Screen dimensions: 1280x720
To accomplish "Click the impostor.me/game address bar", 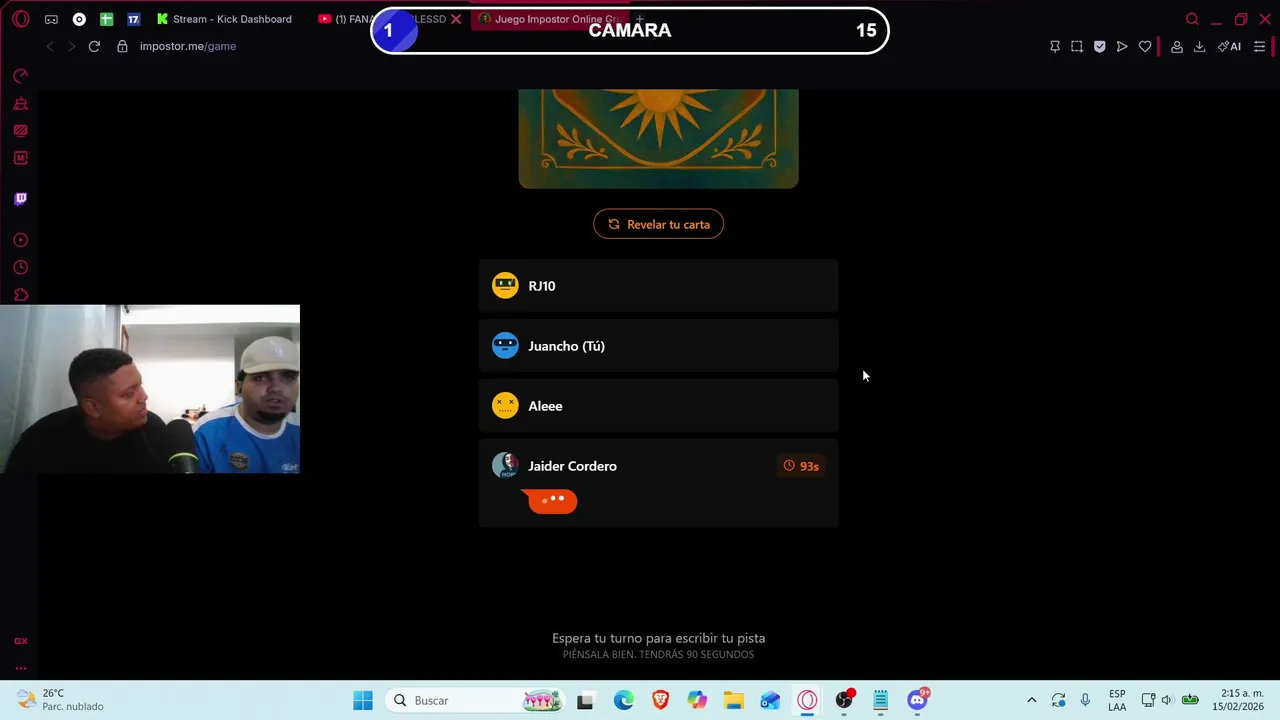I will click(188, 46).
